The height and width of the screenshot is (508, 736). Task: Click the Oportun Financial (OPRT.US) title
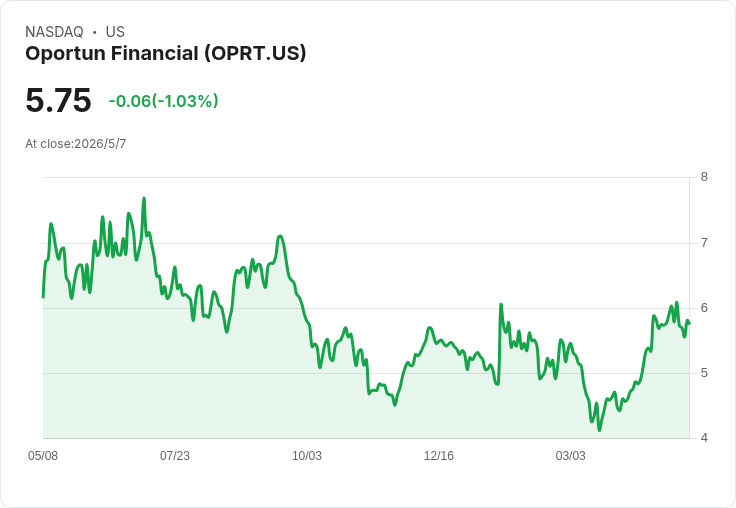click(x=166, y=53)
